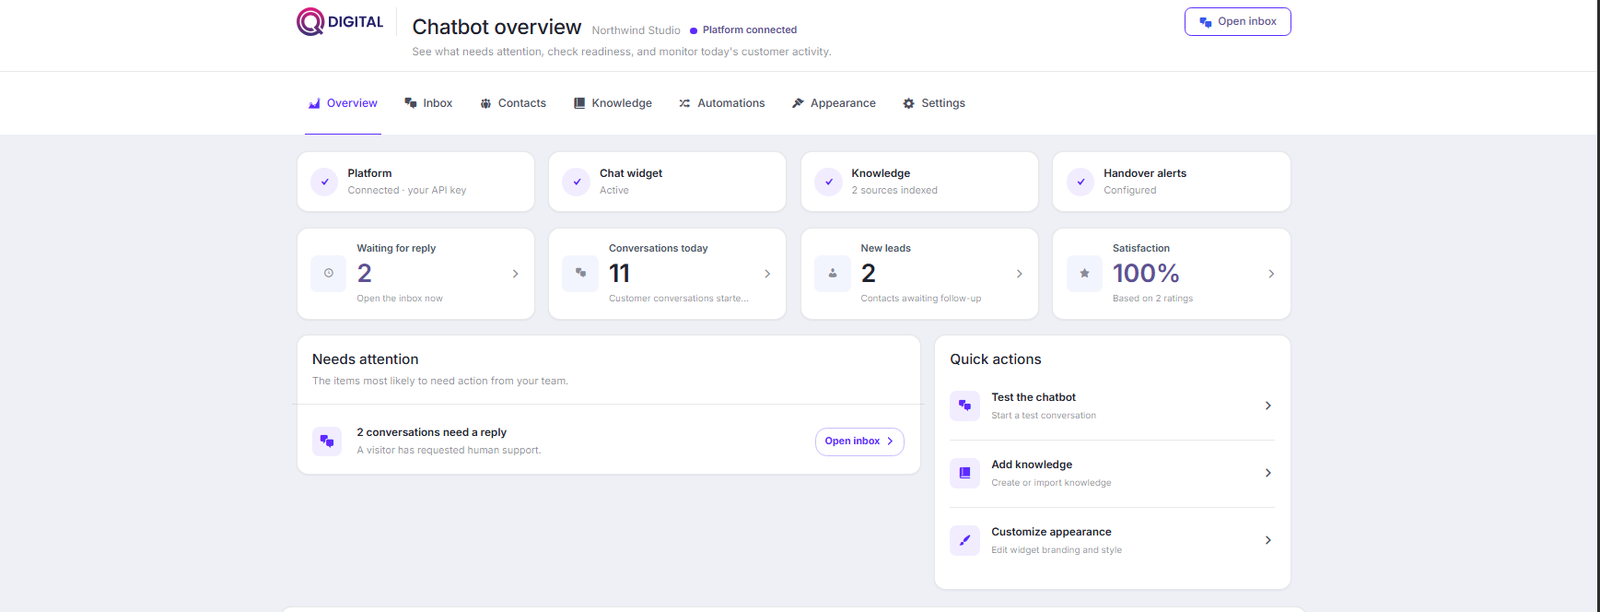The width and height of the screenshot is (1600, 612).
Task: Click the Needs attention heading
Action: point(365,359)
